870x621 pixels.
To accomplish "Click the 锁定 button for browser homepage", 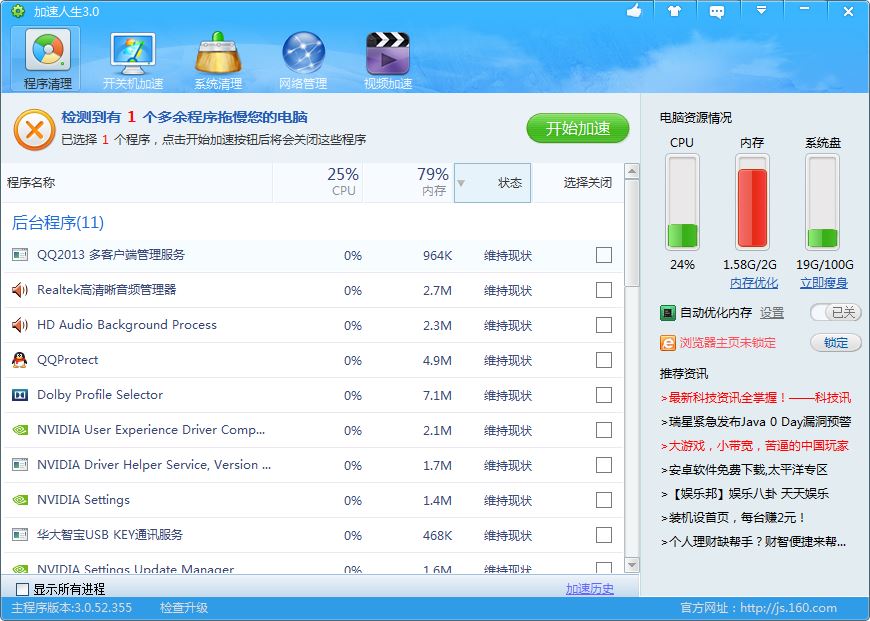I will [835, 343].
